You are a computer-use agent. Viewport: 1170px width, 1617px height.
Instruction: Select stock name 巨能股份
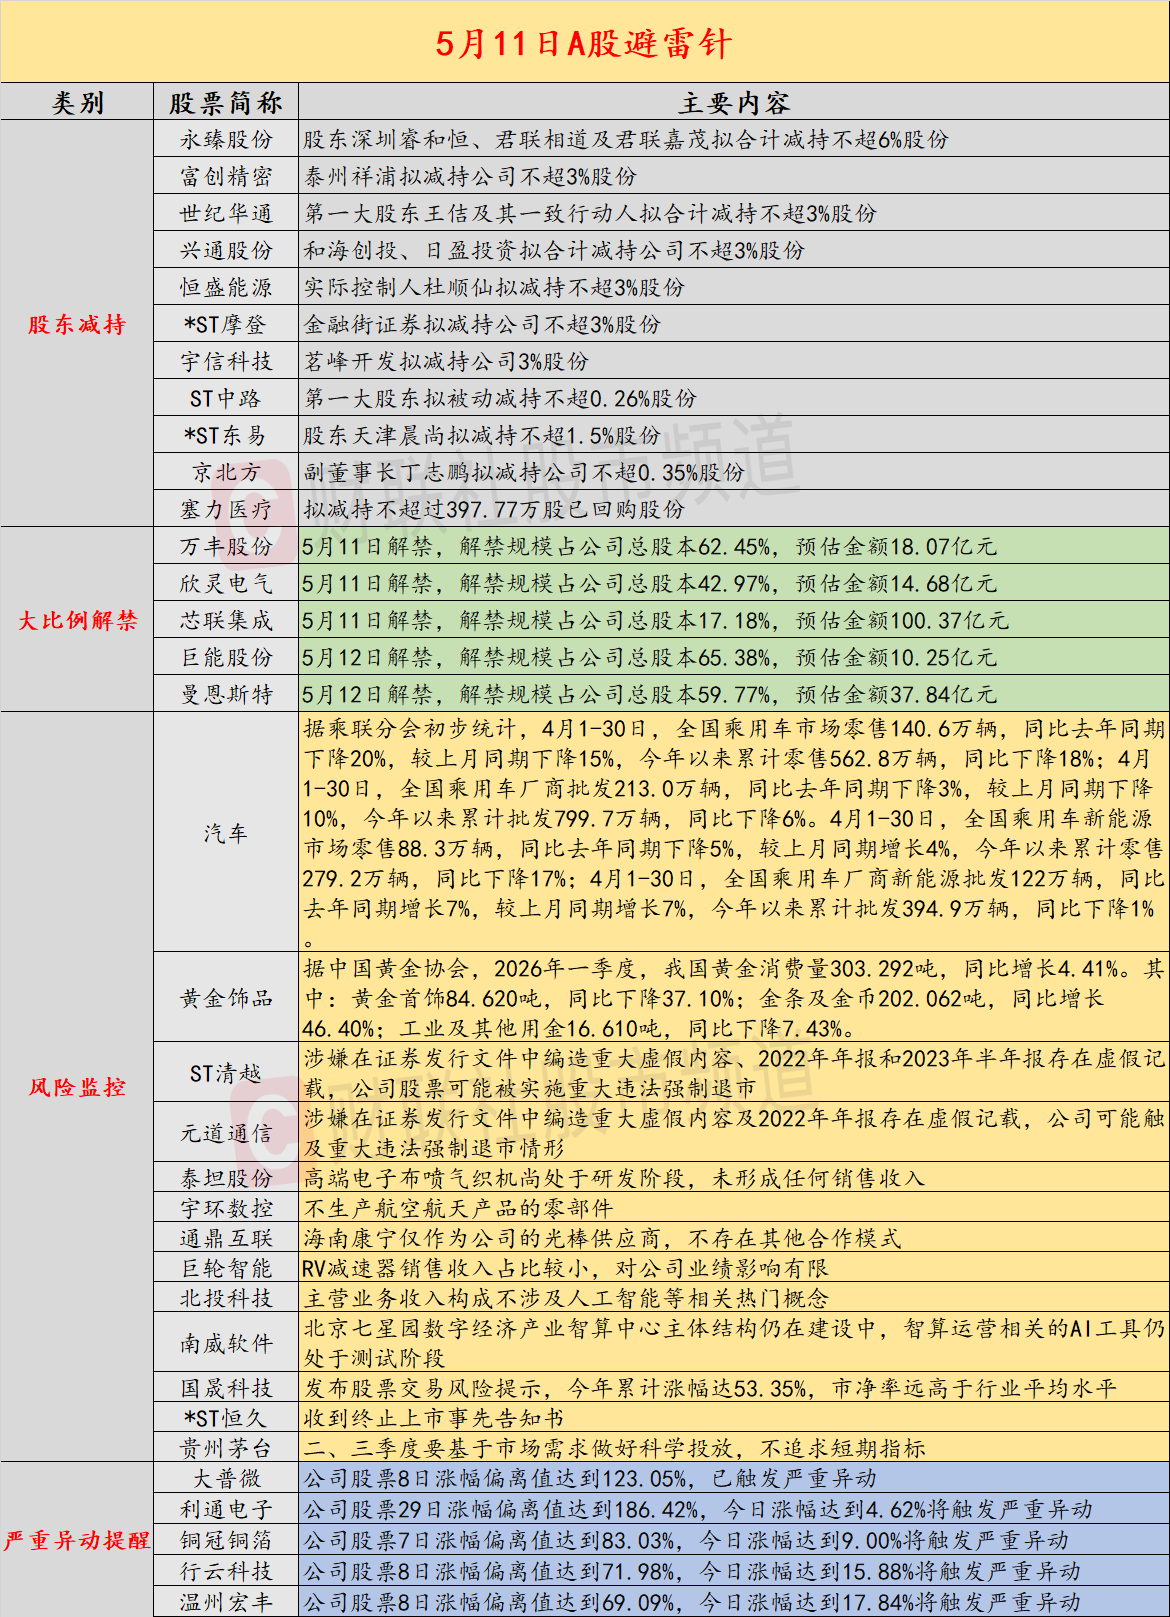(226, 658)
